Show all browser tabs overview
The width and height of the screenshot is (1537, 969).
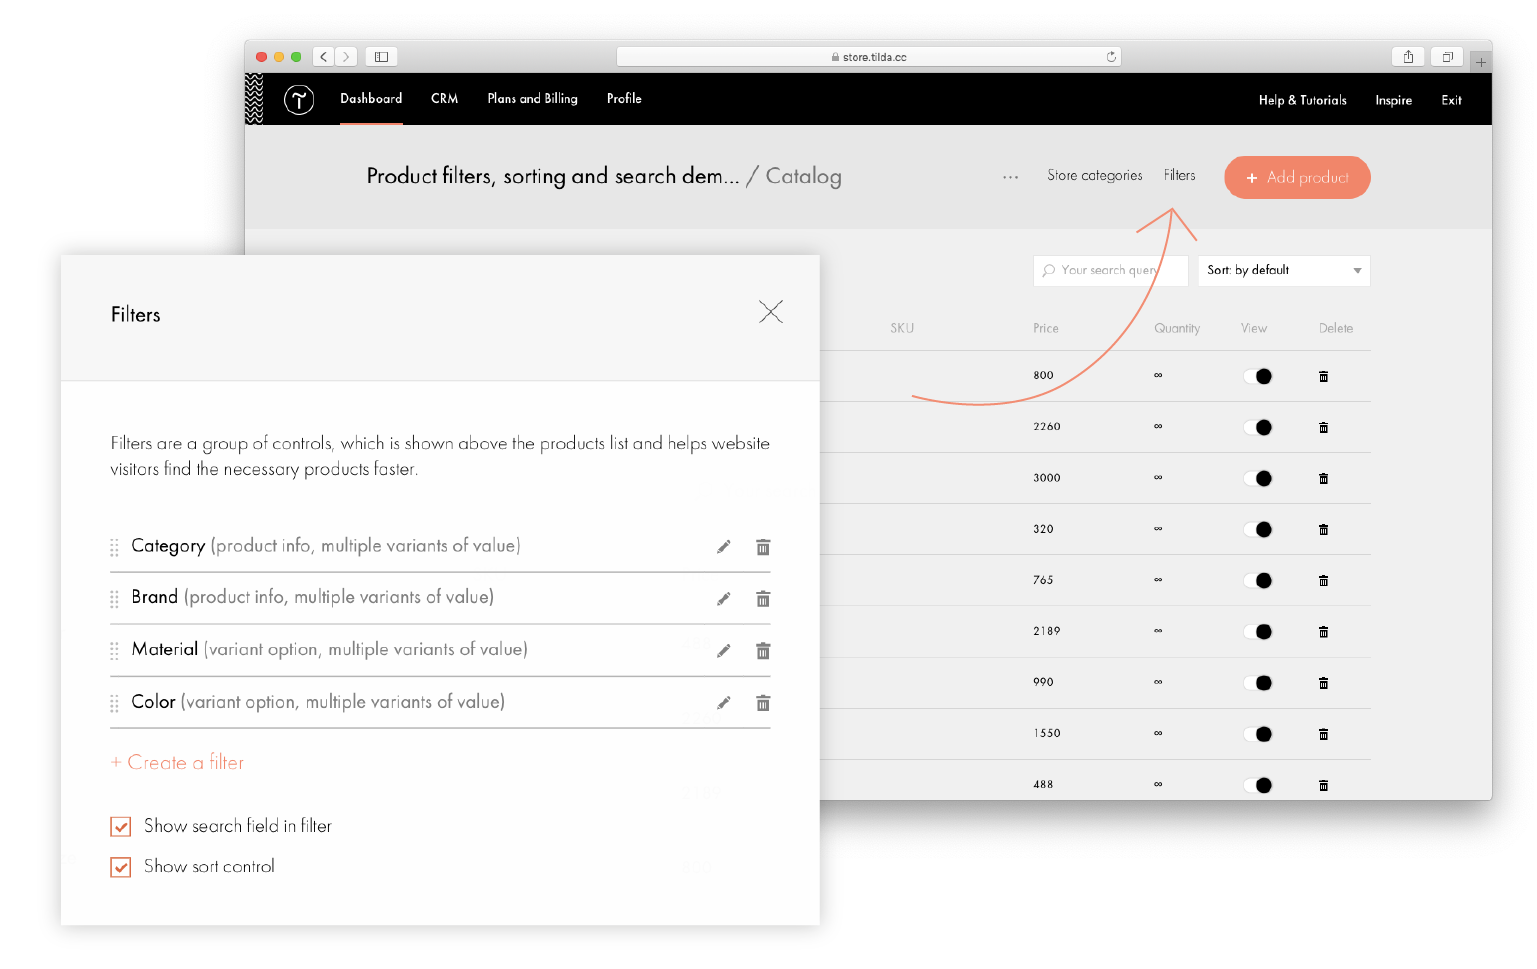click(1447, 57)
